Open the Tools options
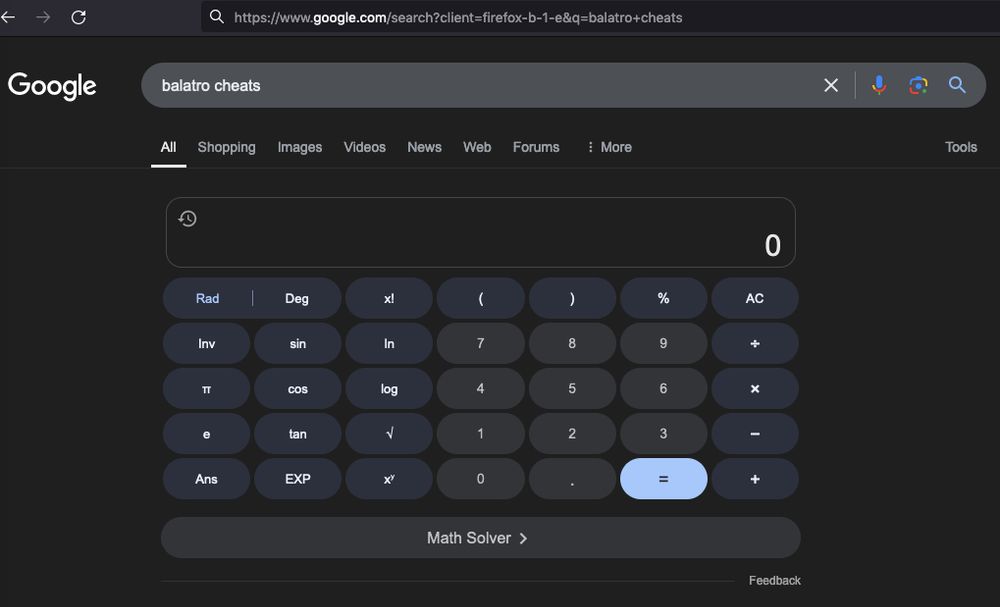 [x=960, y=147]
